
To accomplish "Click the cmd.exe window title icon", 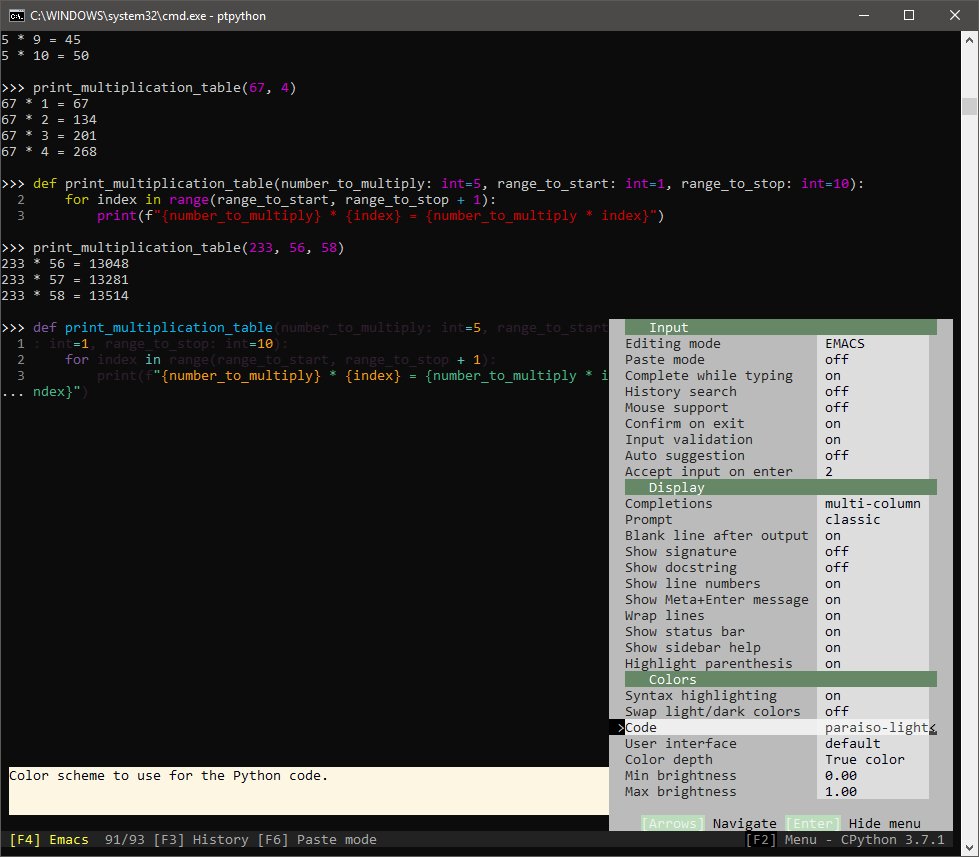I will click(17, 16).
